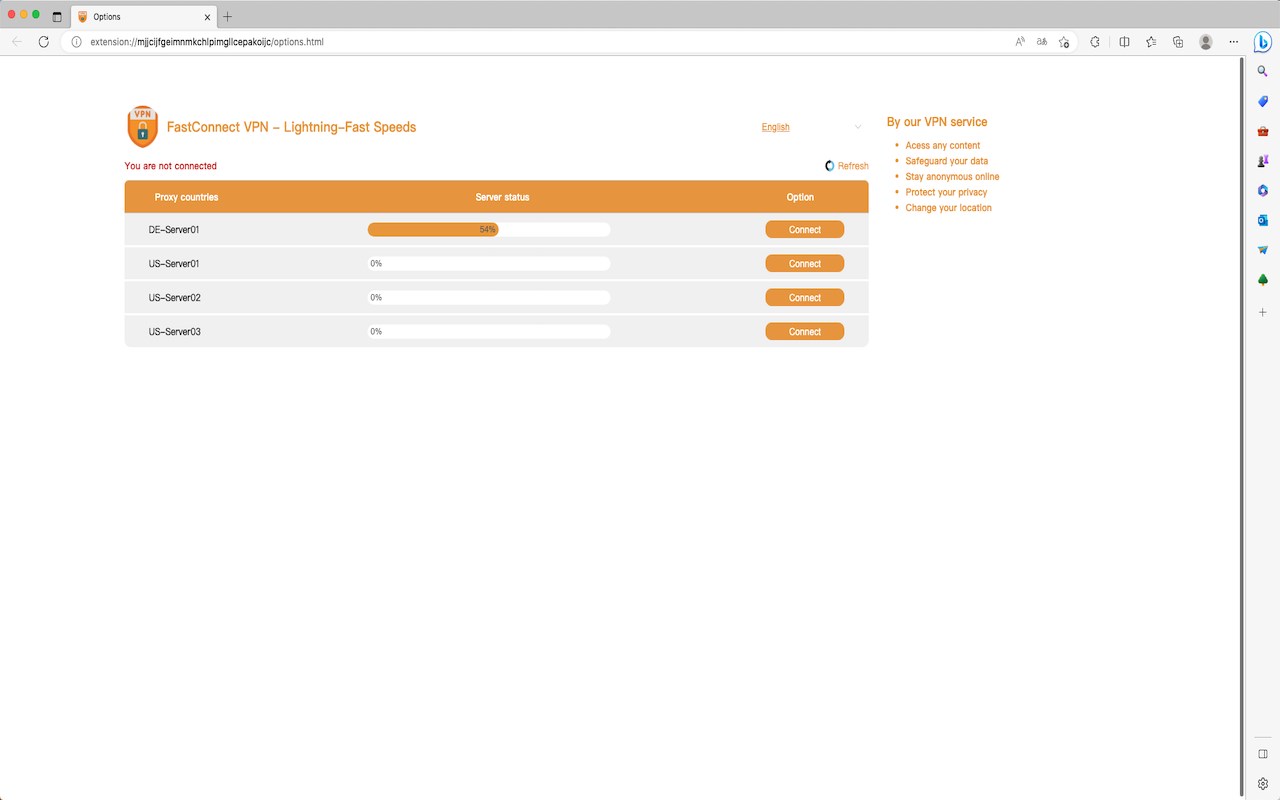Click the US-Server02 0% status bar
This screenshot has width=1280, height=800.
[x=489, y=298]
